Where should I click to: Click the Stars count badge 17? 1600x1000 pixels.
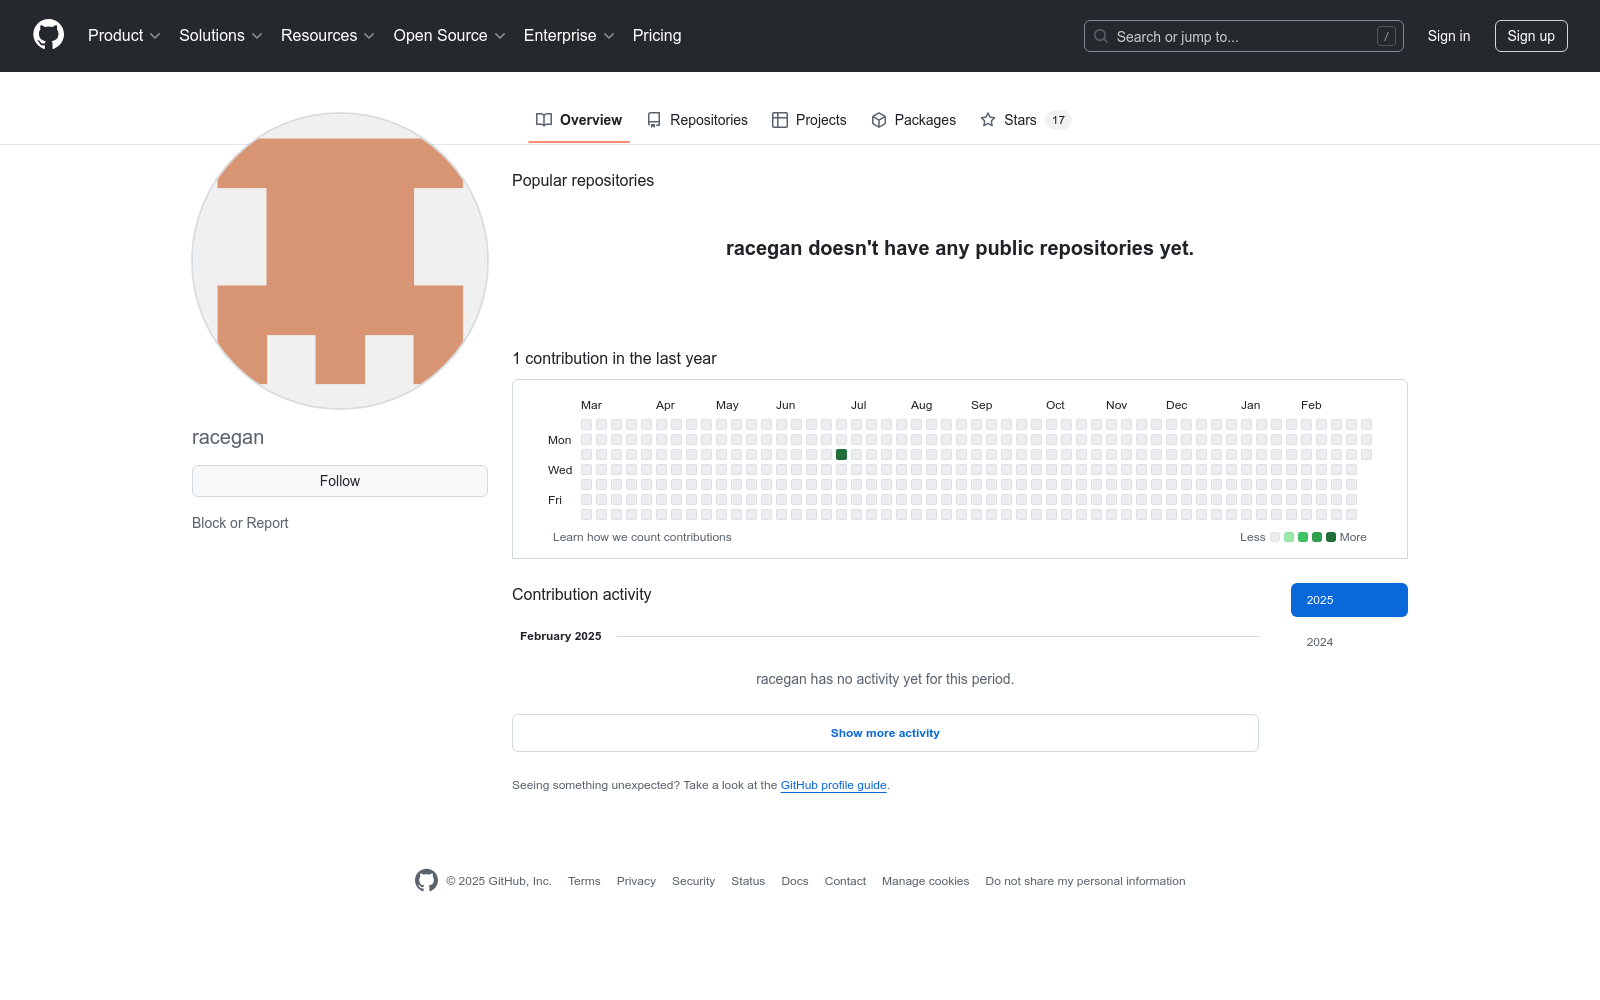tap(1058, 120)
